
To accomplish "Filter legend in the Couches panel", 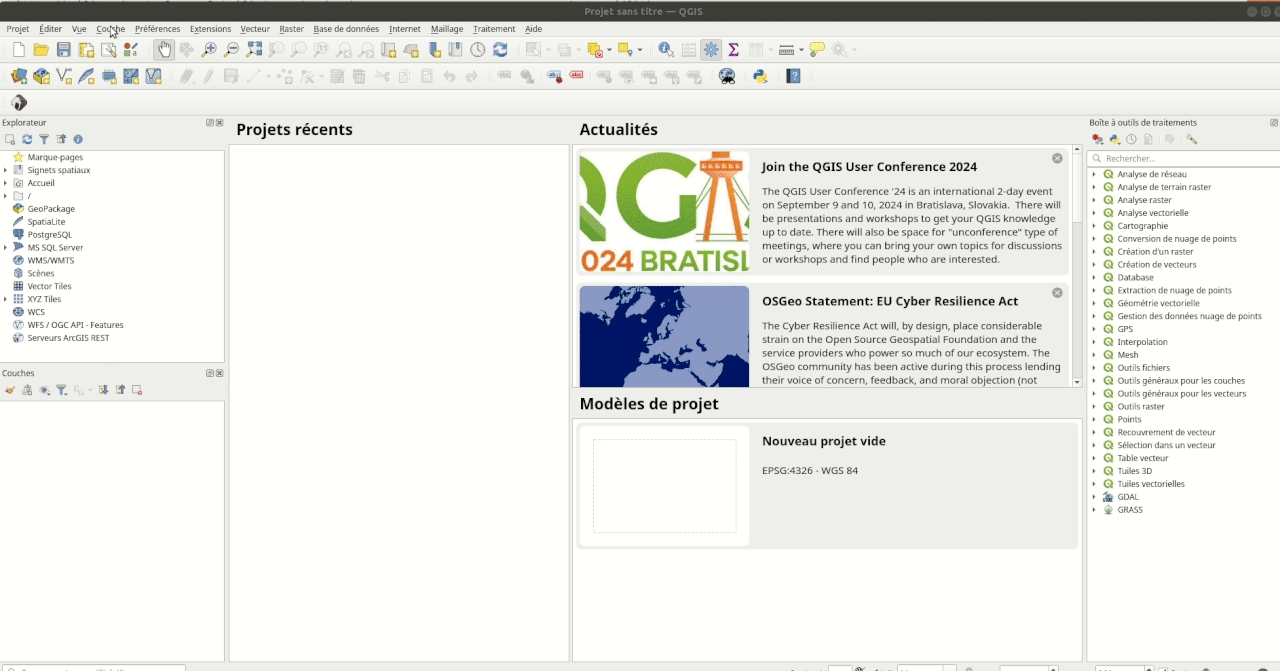I will click(61, 390).
